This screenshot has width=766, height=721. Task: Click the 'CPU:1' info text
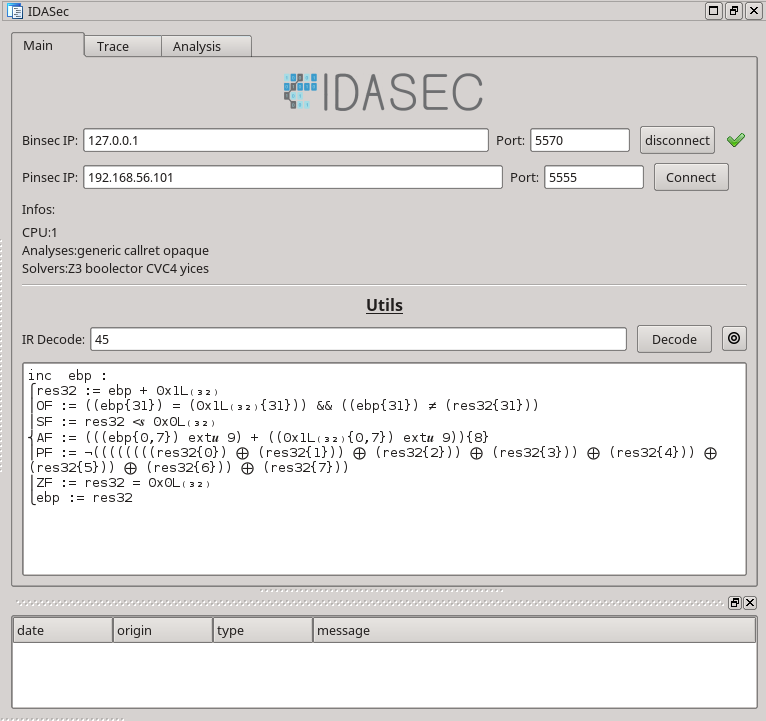coord(40,233)
